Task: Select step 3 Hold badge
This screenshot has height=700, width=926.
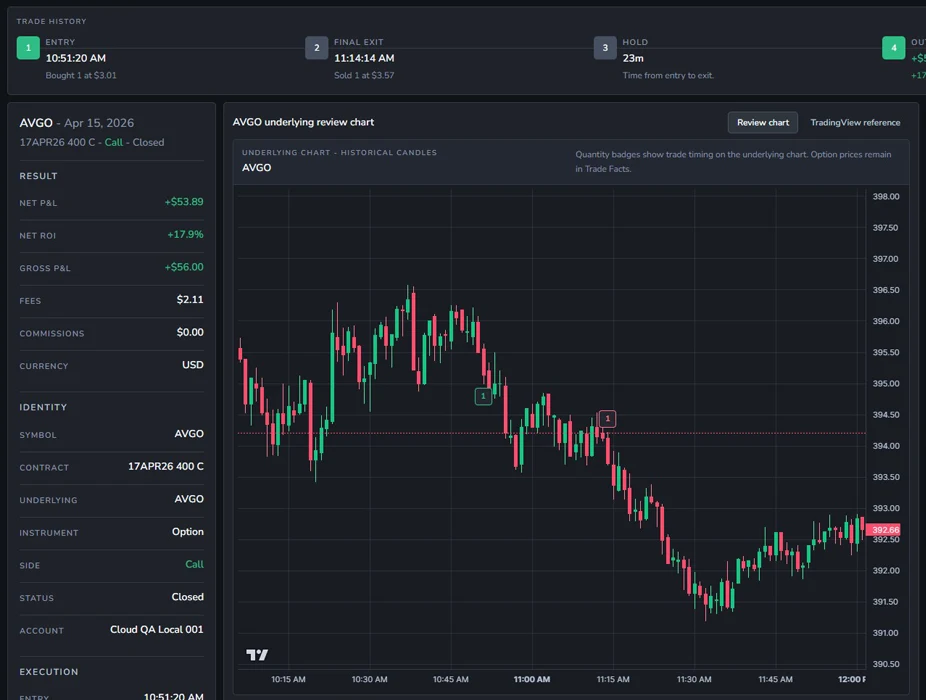Action: click(605, 48)
